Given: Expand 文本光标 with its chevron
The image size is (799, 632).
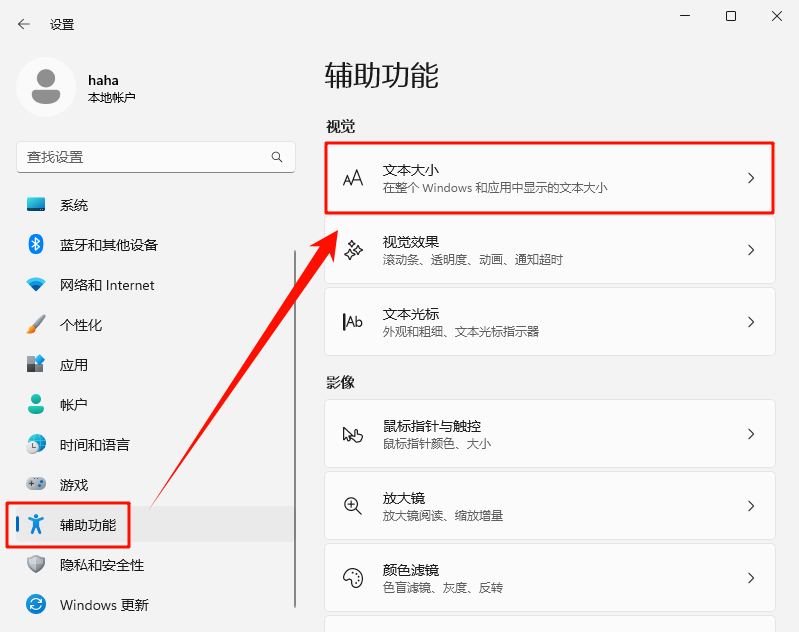Looking at the screenshot, I should click(751, 322).
